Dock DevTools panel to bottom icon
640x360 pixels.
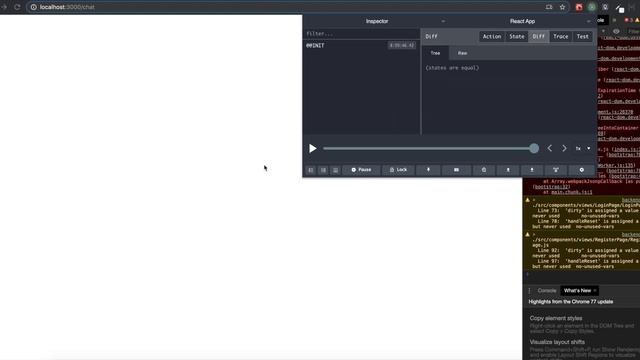click(x=335, y=170)
